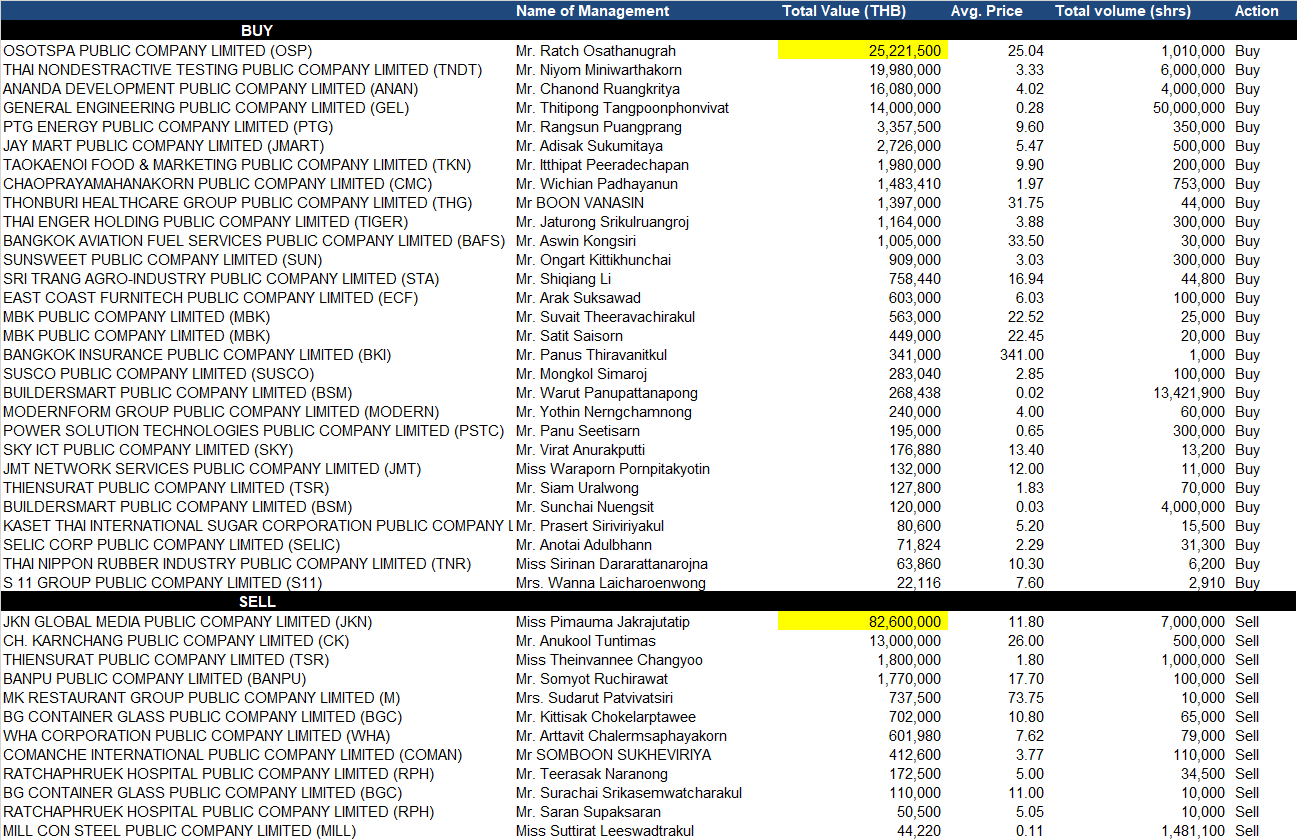Select PTG ENERGY (PTG) company cell

pos(168,127)
